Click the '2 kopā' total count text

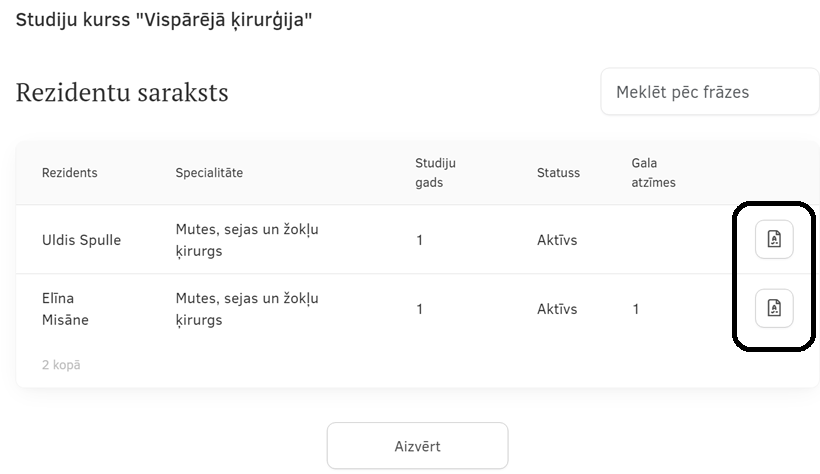point(61,365)
